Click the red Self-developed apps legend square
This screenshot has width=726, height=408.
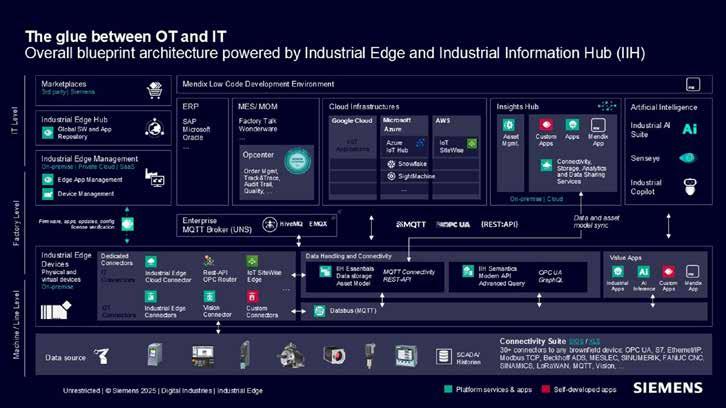(545, 389)
